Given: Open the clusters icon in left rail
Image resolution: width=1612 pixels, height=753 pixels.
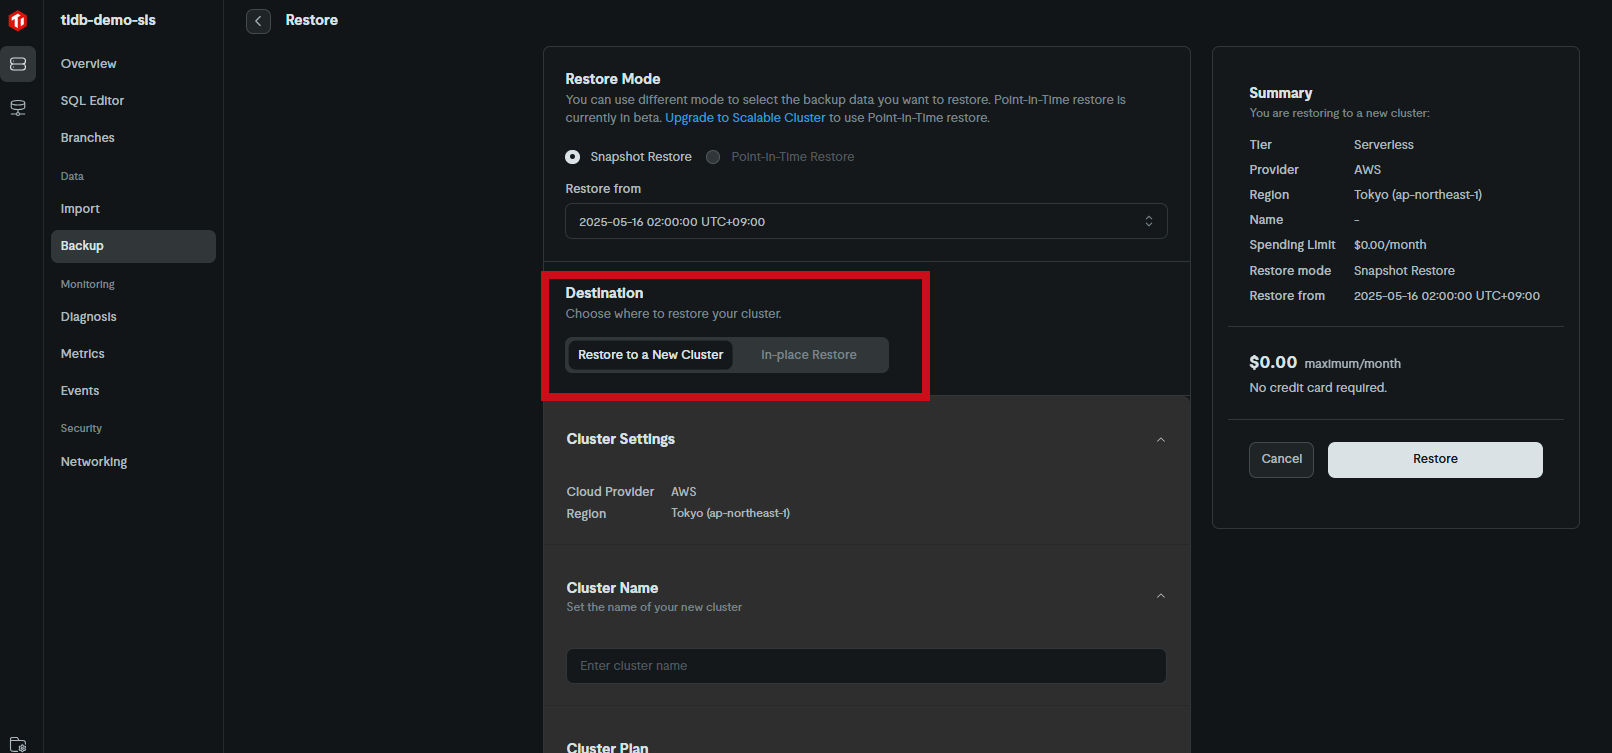Looking at the screenshot, I should [18, 64].
